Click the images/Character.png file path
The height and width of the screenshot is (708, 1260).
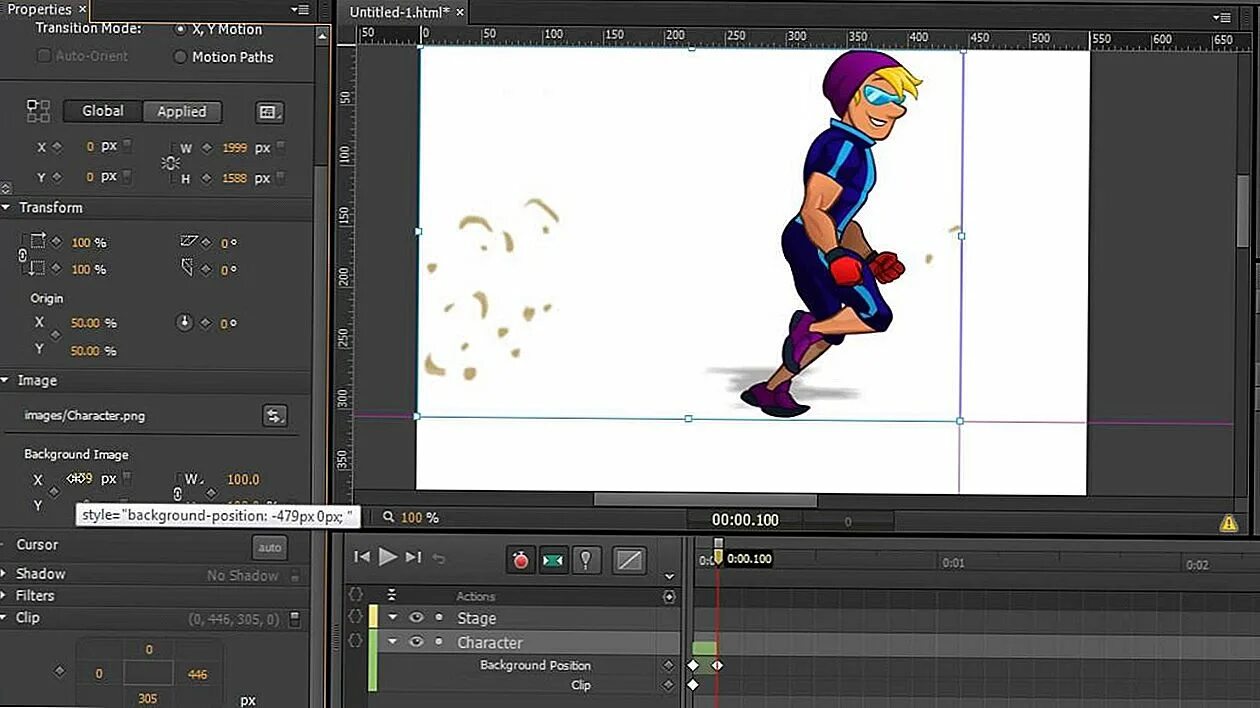pyautogui.click(x=85, y=415)
